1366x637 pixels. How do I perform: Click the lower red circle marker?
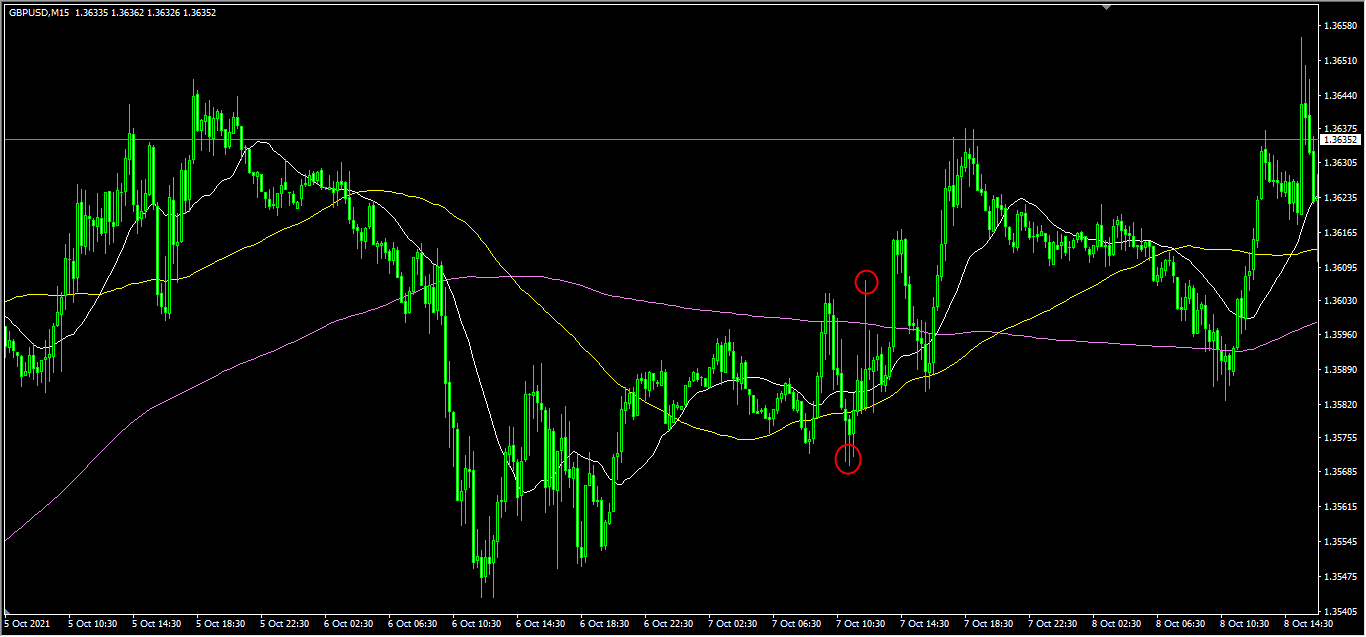point(848,459)
